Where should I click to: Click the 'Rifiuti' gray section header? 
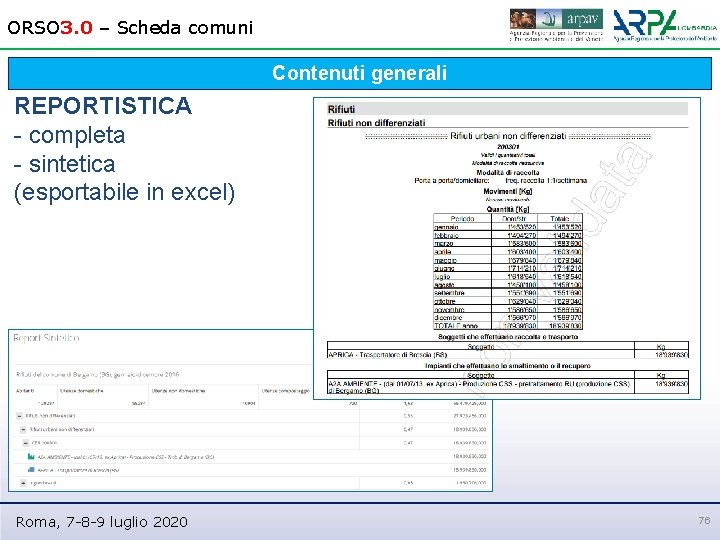[507, 109]
